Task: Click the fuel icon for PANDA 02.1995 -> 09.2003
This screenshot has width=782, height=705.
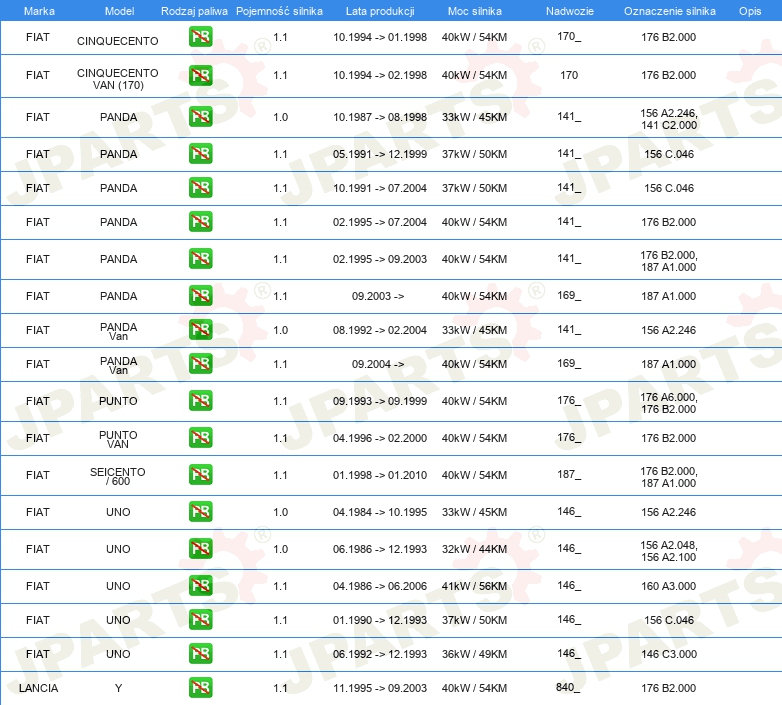Action: click(200, 259)
